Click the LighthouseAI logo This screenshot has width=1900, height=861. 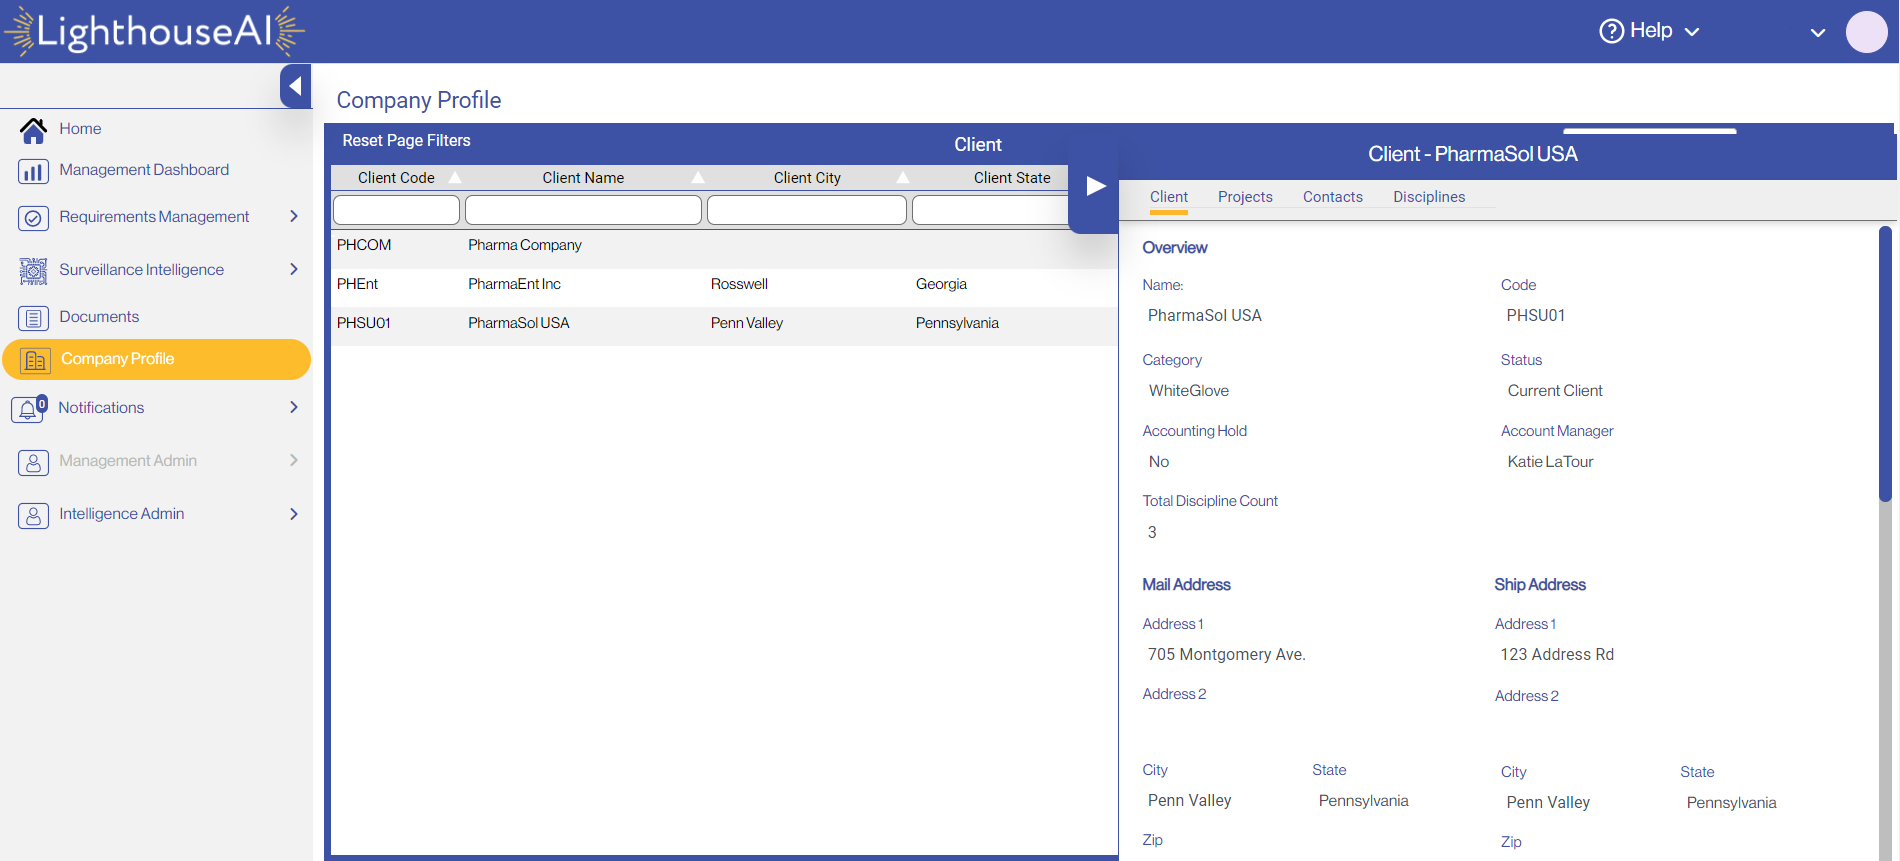point(155,31)
